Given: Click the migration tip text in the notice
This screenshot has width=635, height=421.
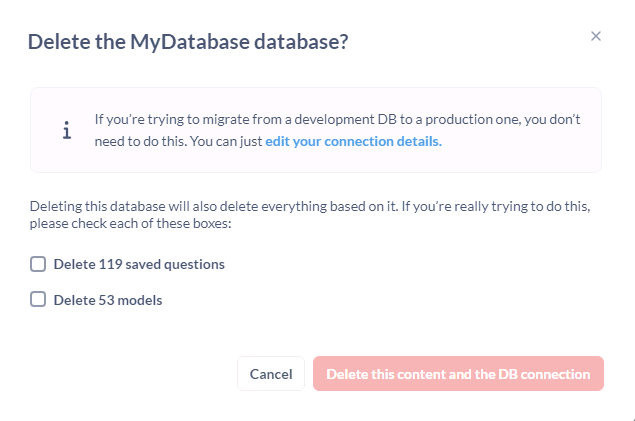Looking at the screenshot, I should pos(337,130).
